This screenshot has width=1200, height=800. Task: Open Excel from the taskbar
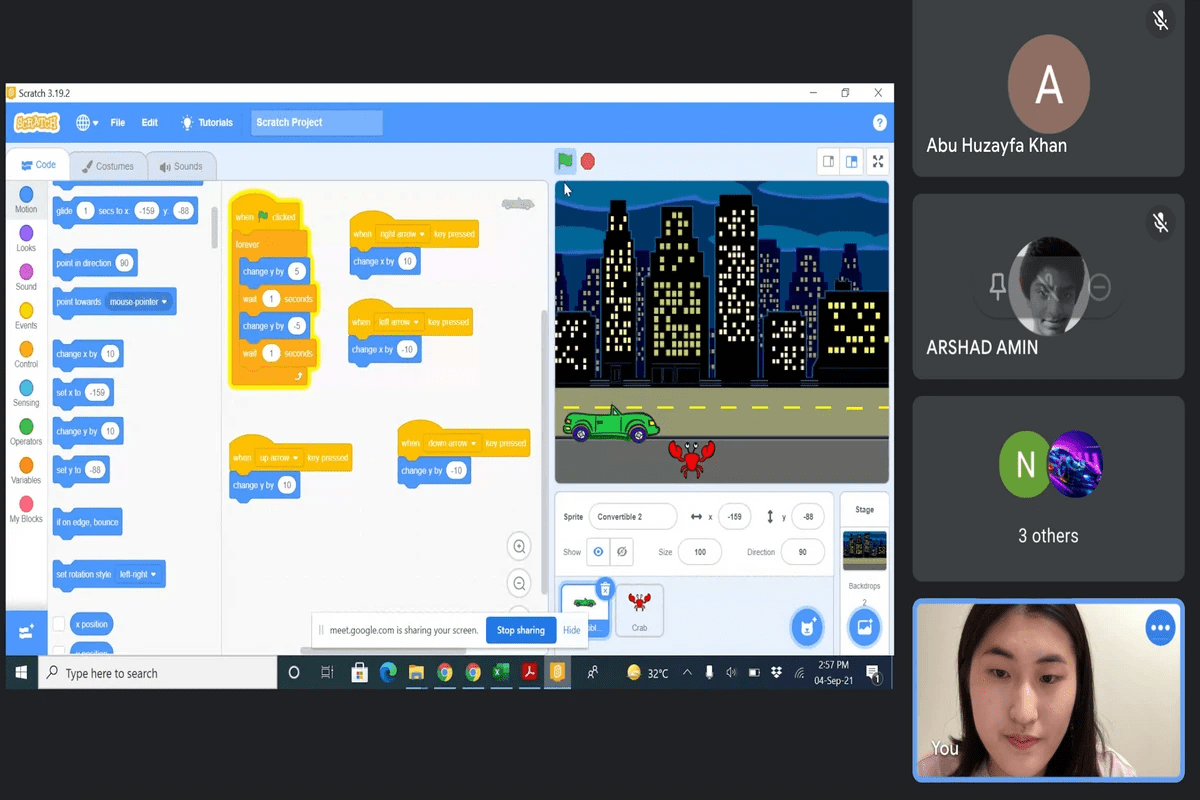[x=501, y=673]
